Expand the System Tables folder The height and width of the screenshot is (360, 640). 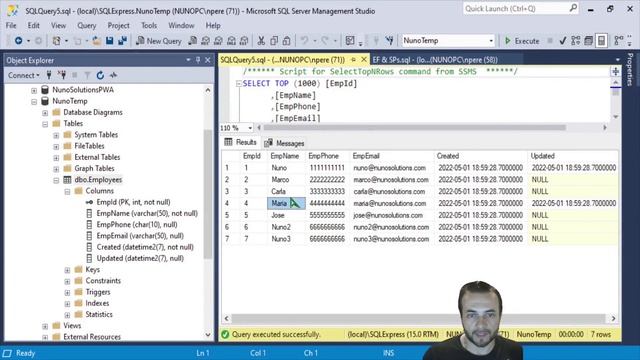[56, 135]
